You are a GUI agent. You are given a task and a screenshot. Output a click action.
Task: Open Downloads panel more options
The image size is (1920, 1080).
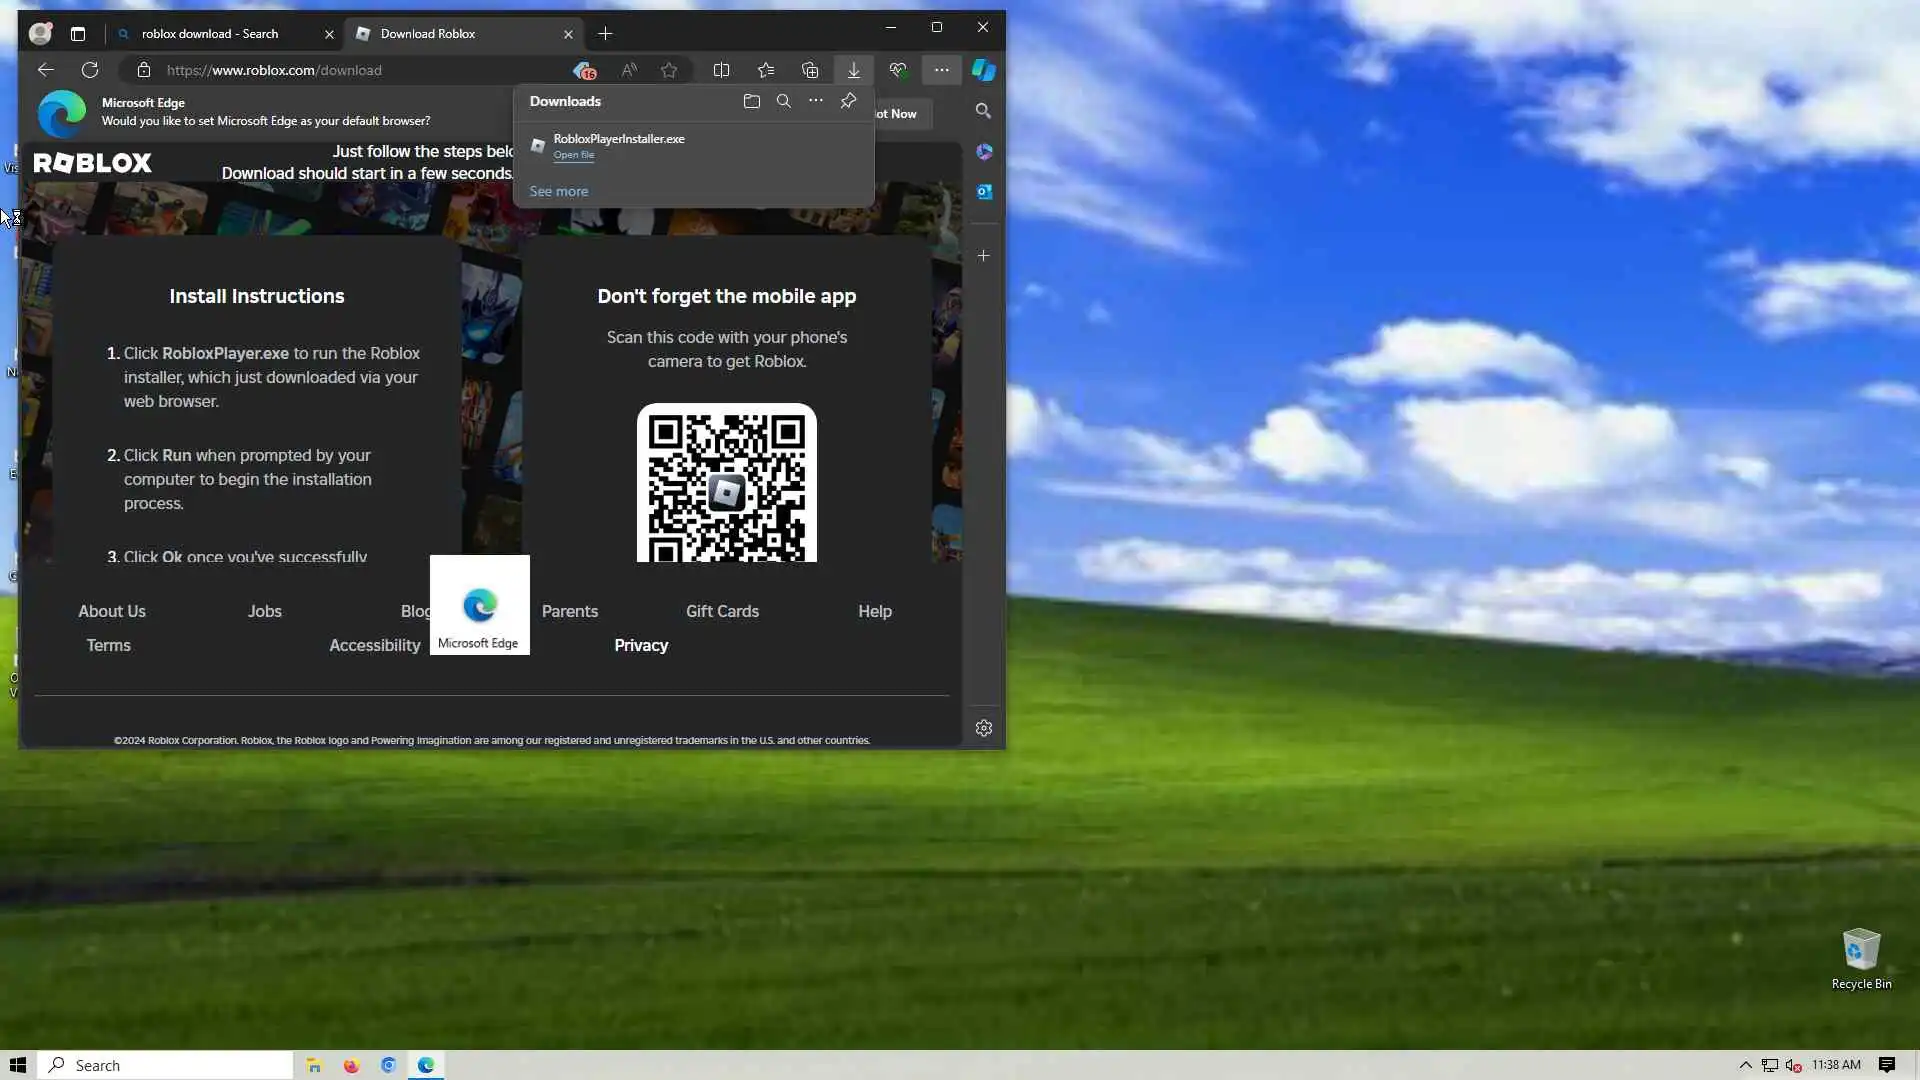click(x=816, y=101)
